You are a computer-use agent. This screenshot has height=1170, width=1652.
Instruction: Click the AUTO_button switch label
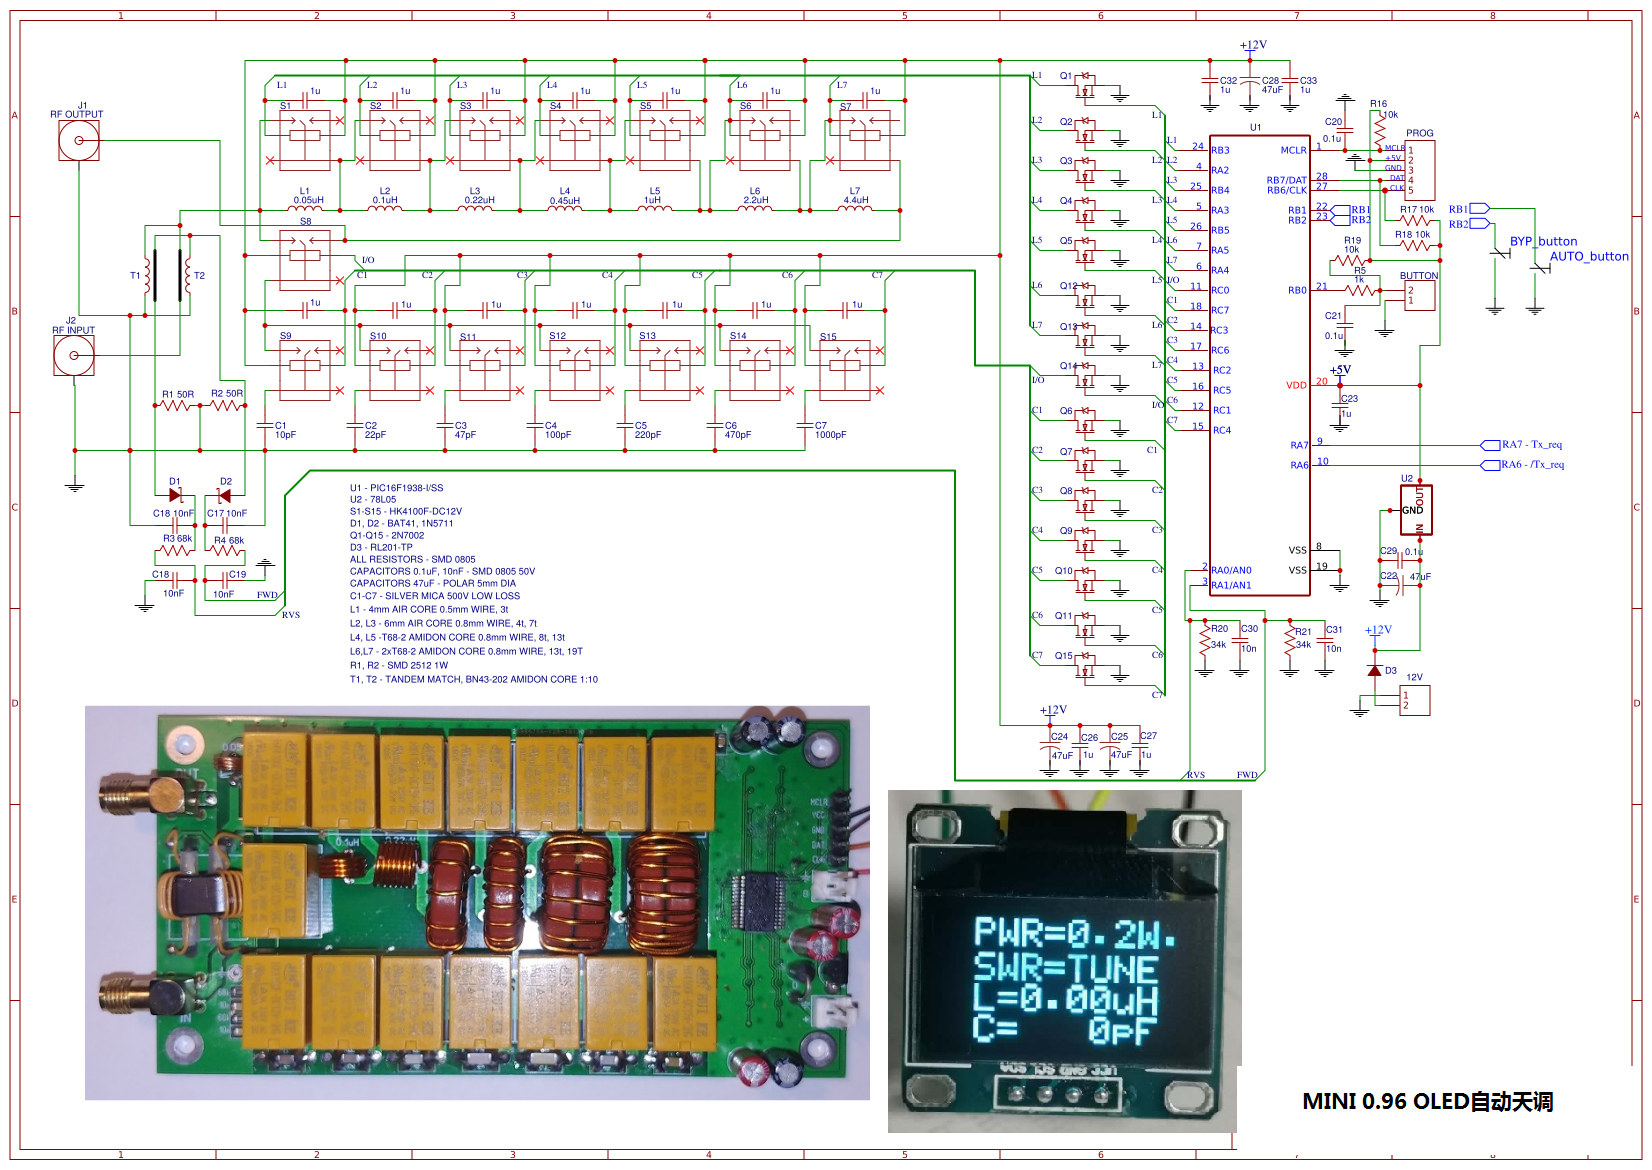point(1589,256)
